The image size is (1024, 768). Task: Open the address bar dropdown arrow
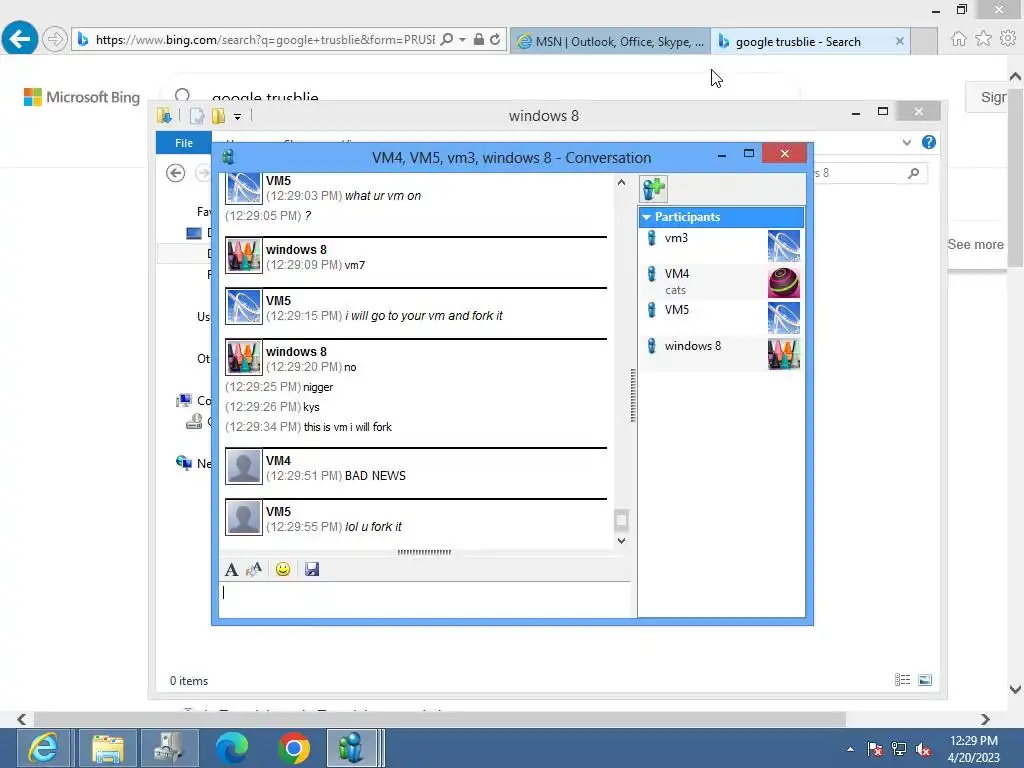coord(462,40)
